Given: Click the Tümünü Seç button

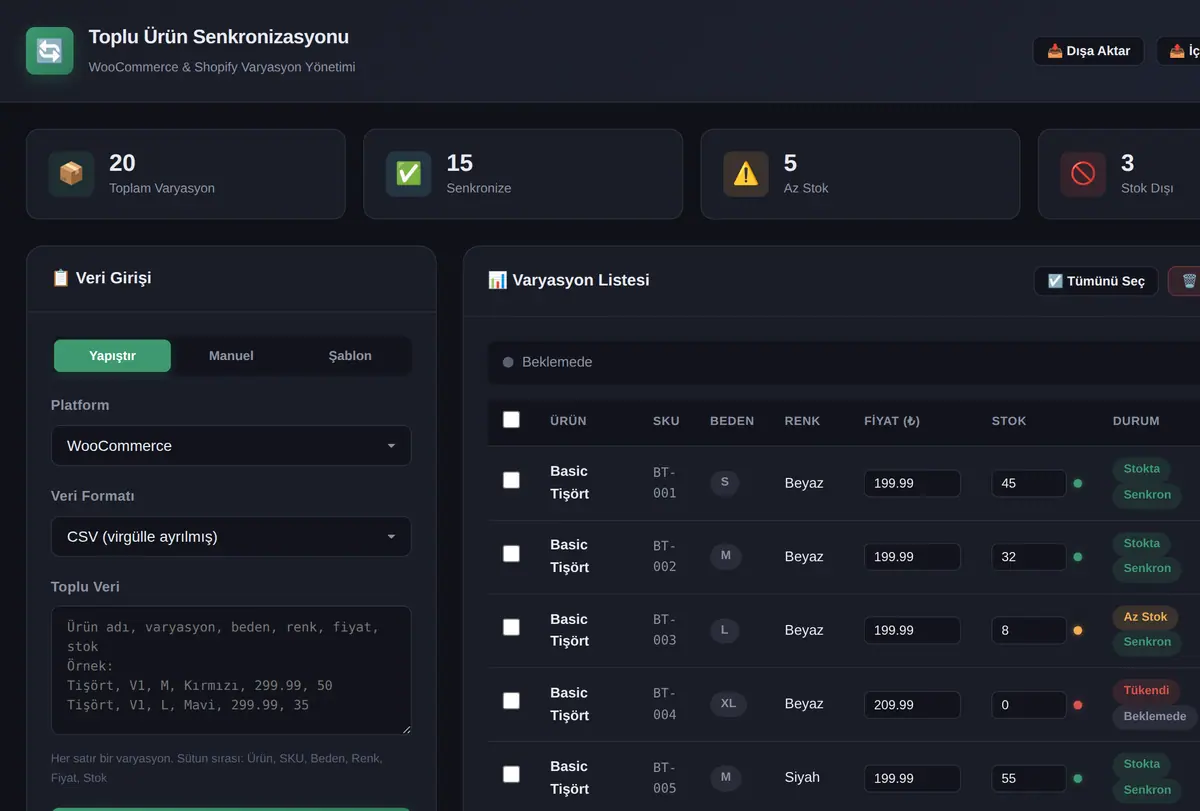Looking at the screenshot, I should click(1096, 281).
